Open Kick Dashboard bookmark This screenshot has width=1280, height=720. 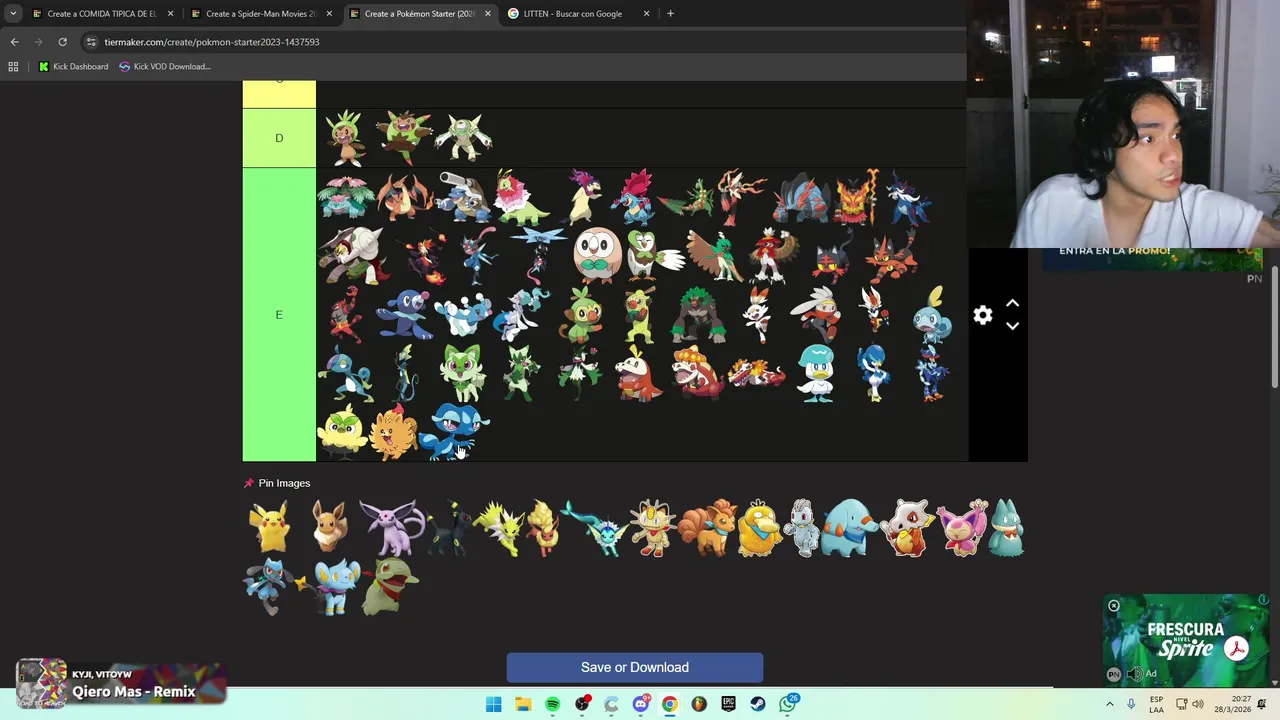click(73, 67)
